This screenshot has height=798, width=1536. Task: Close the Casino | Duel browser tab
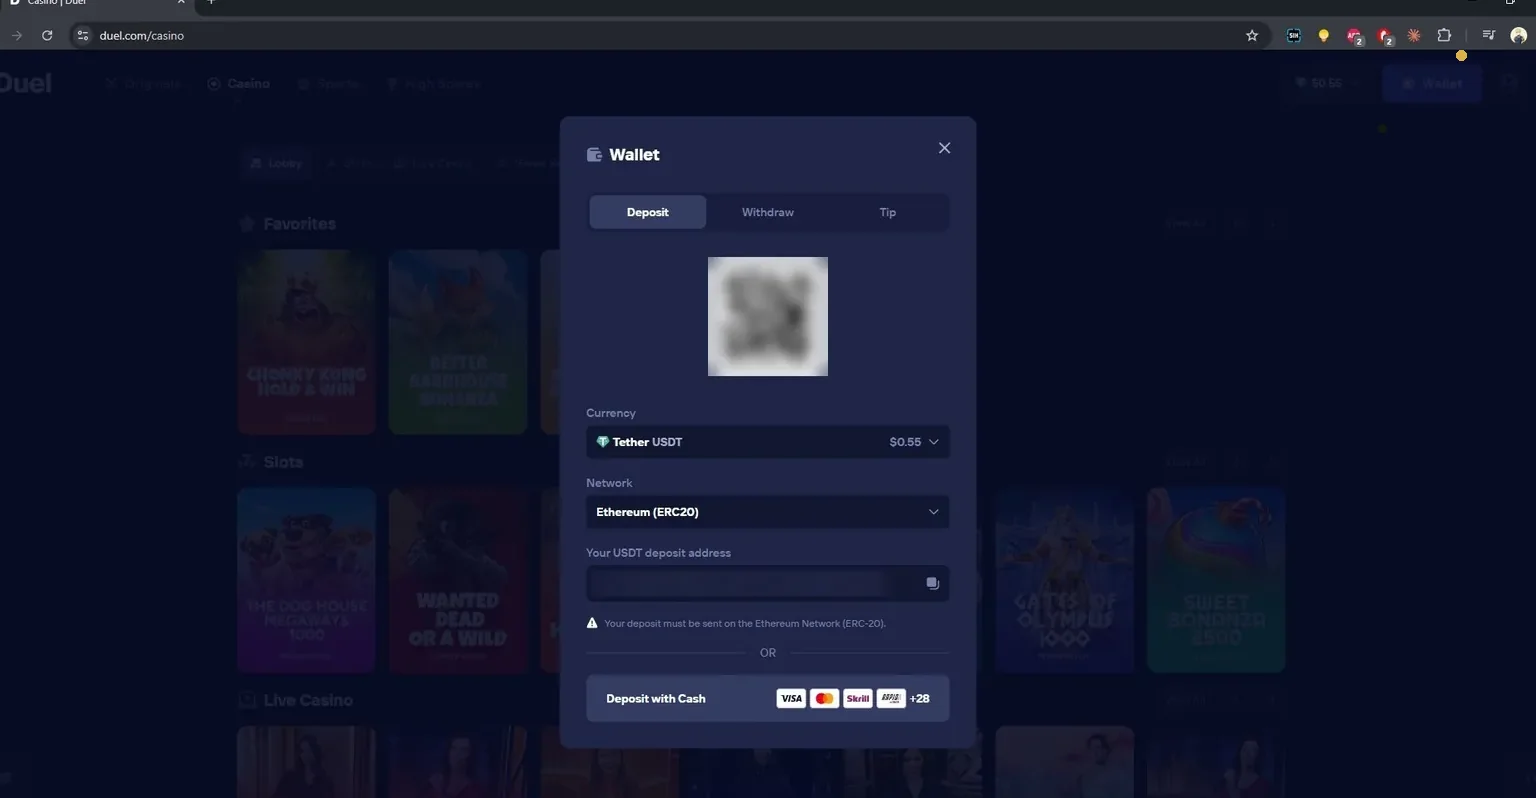click(181, 3)
